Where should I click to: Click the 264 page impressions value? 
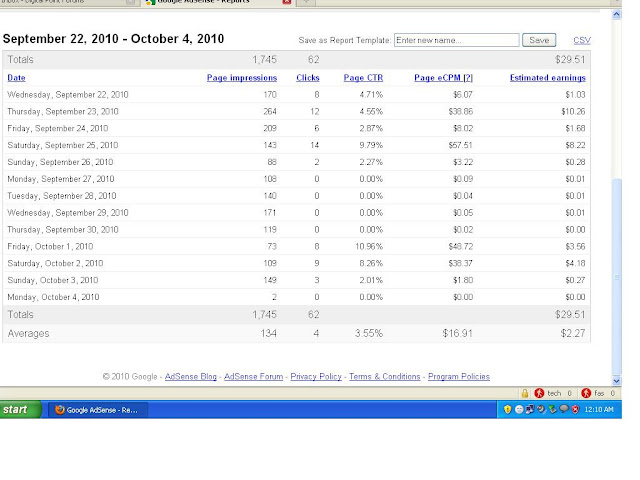(x=270, y=111)
